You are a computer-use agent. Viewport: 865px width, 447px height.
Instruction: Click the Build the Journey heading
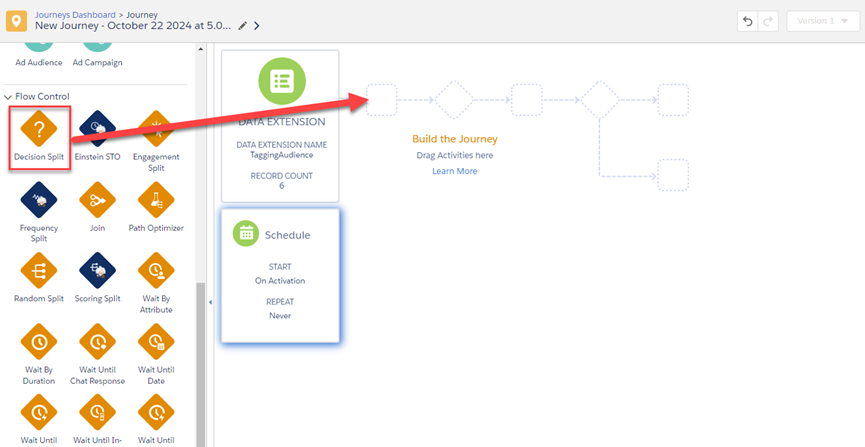[455, 139]
